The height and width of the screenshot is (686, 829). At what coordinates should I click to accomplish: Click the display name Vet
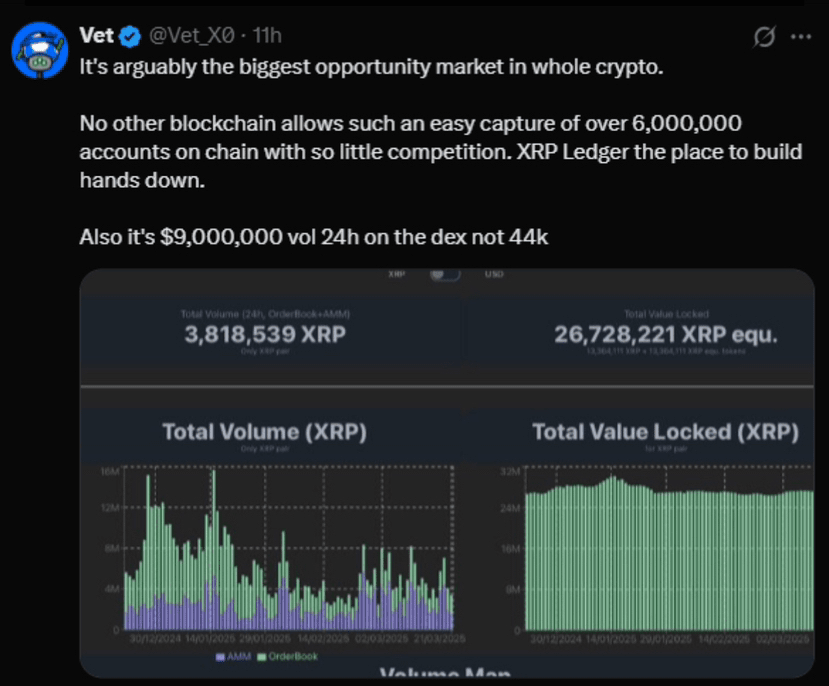97,37
